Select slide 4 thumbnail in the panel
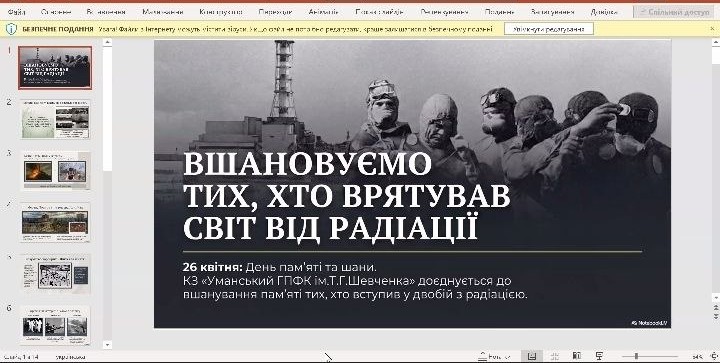The image size is (720, 363). coord(55,222)
